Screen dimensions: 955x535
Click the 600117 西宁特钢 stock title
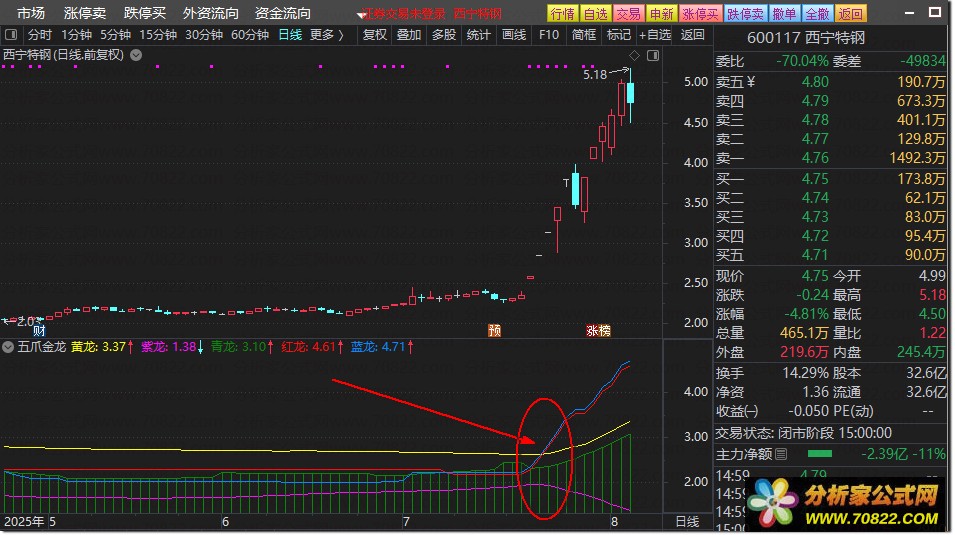tap(805, 38)
